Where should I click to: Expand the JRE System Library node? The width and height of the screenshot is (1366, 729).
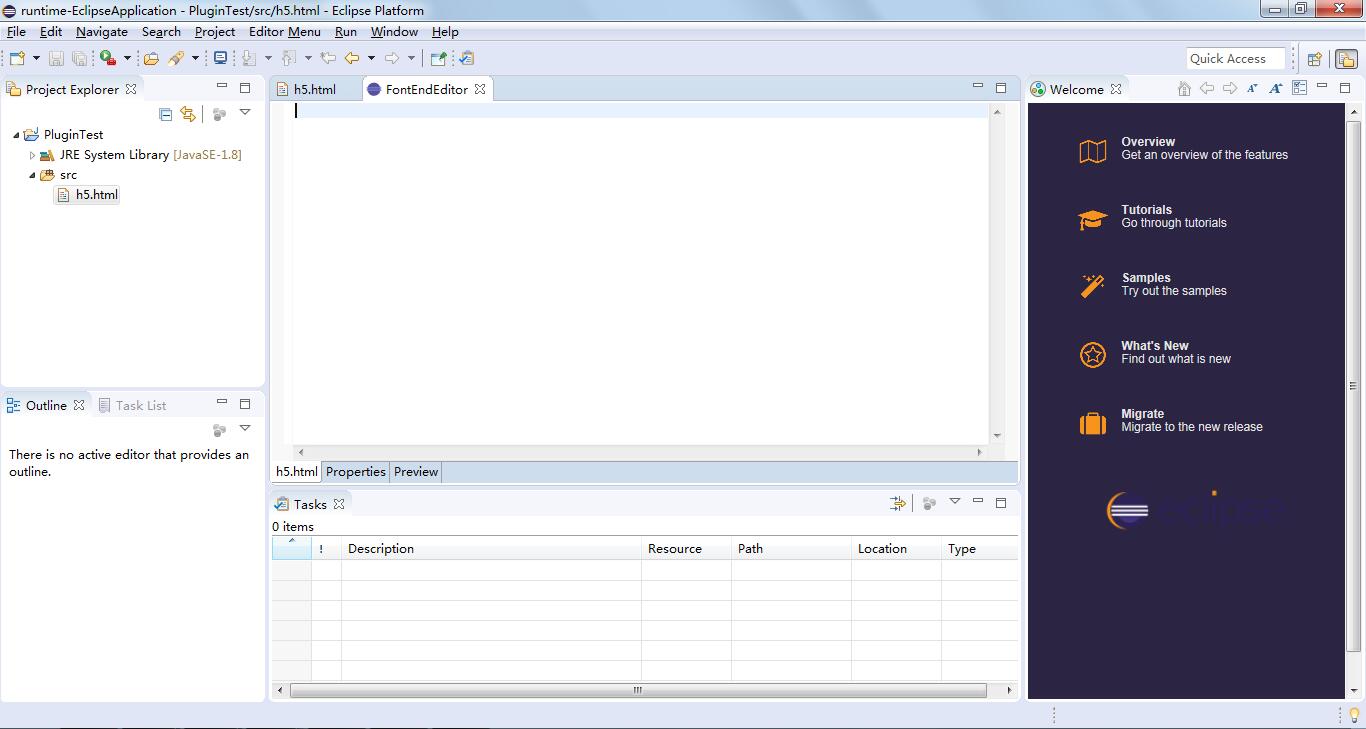(x=32, y=155)
